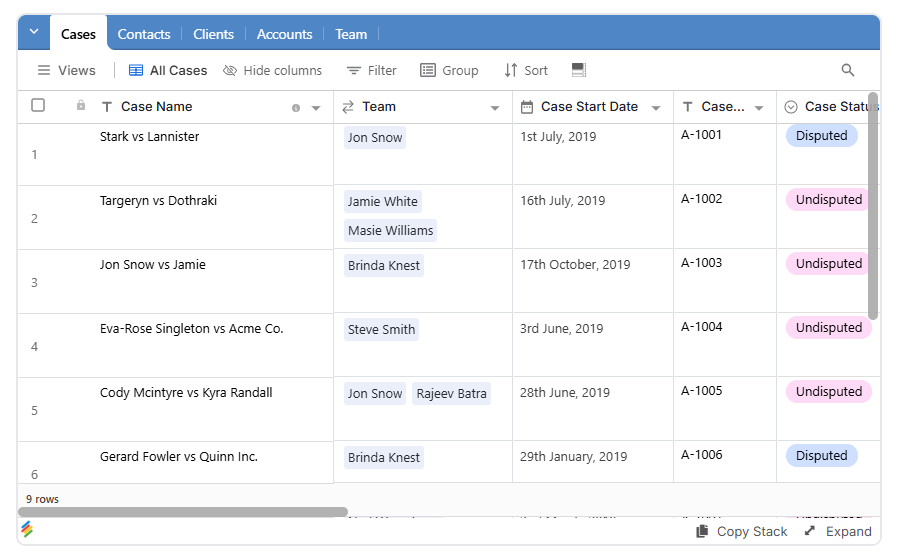Click the vertical scrollbar thumb

(873, 205)
